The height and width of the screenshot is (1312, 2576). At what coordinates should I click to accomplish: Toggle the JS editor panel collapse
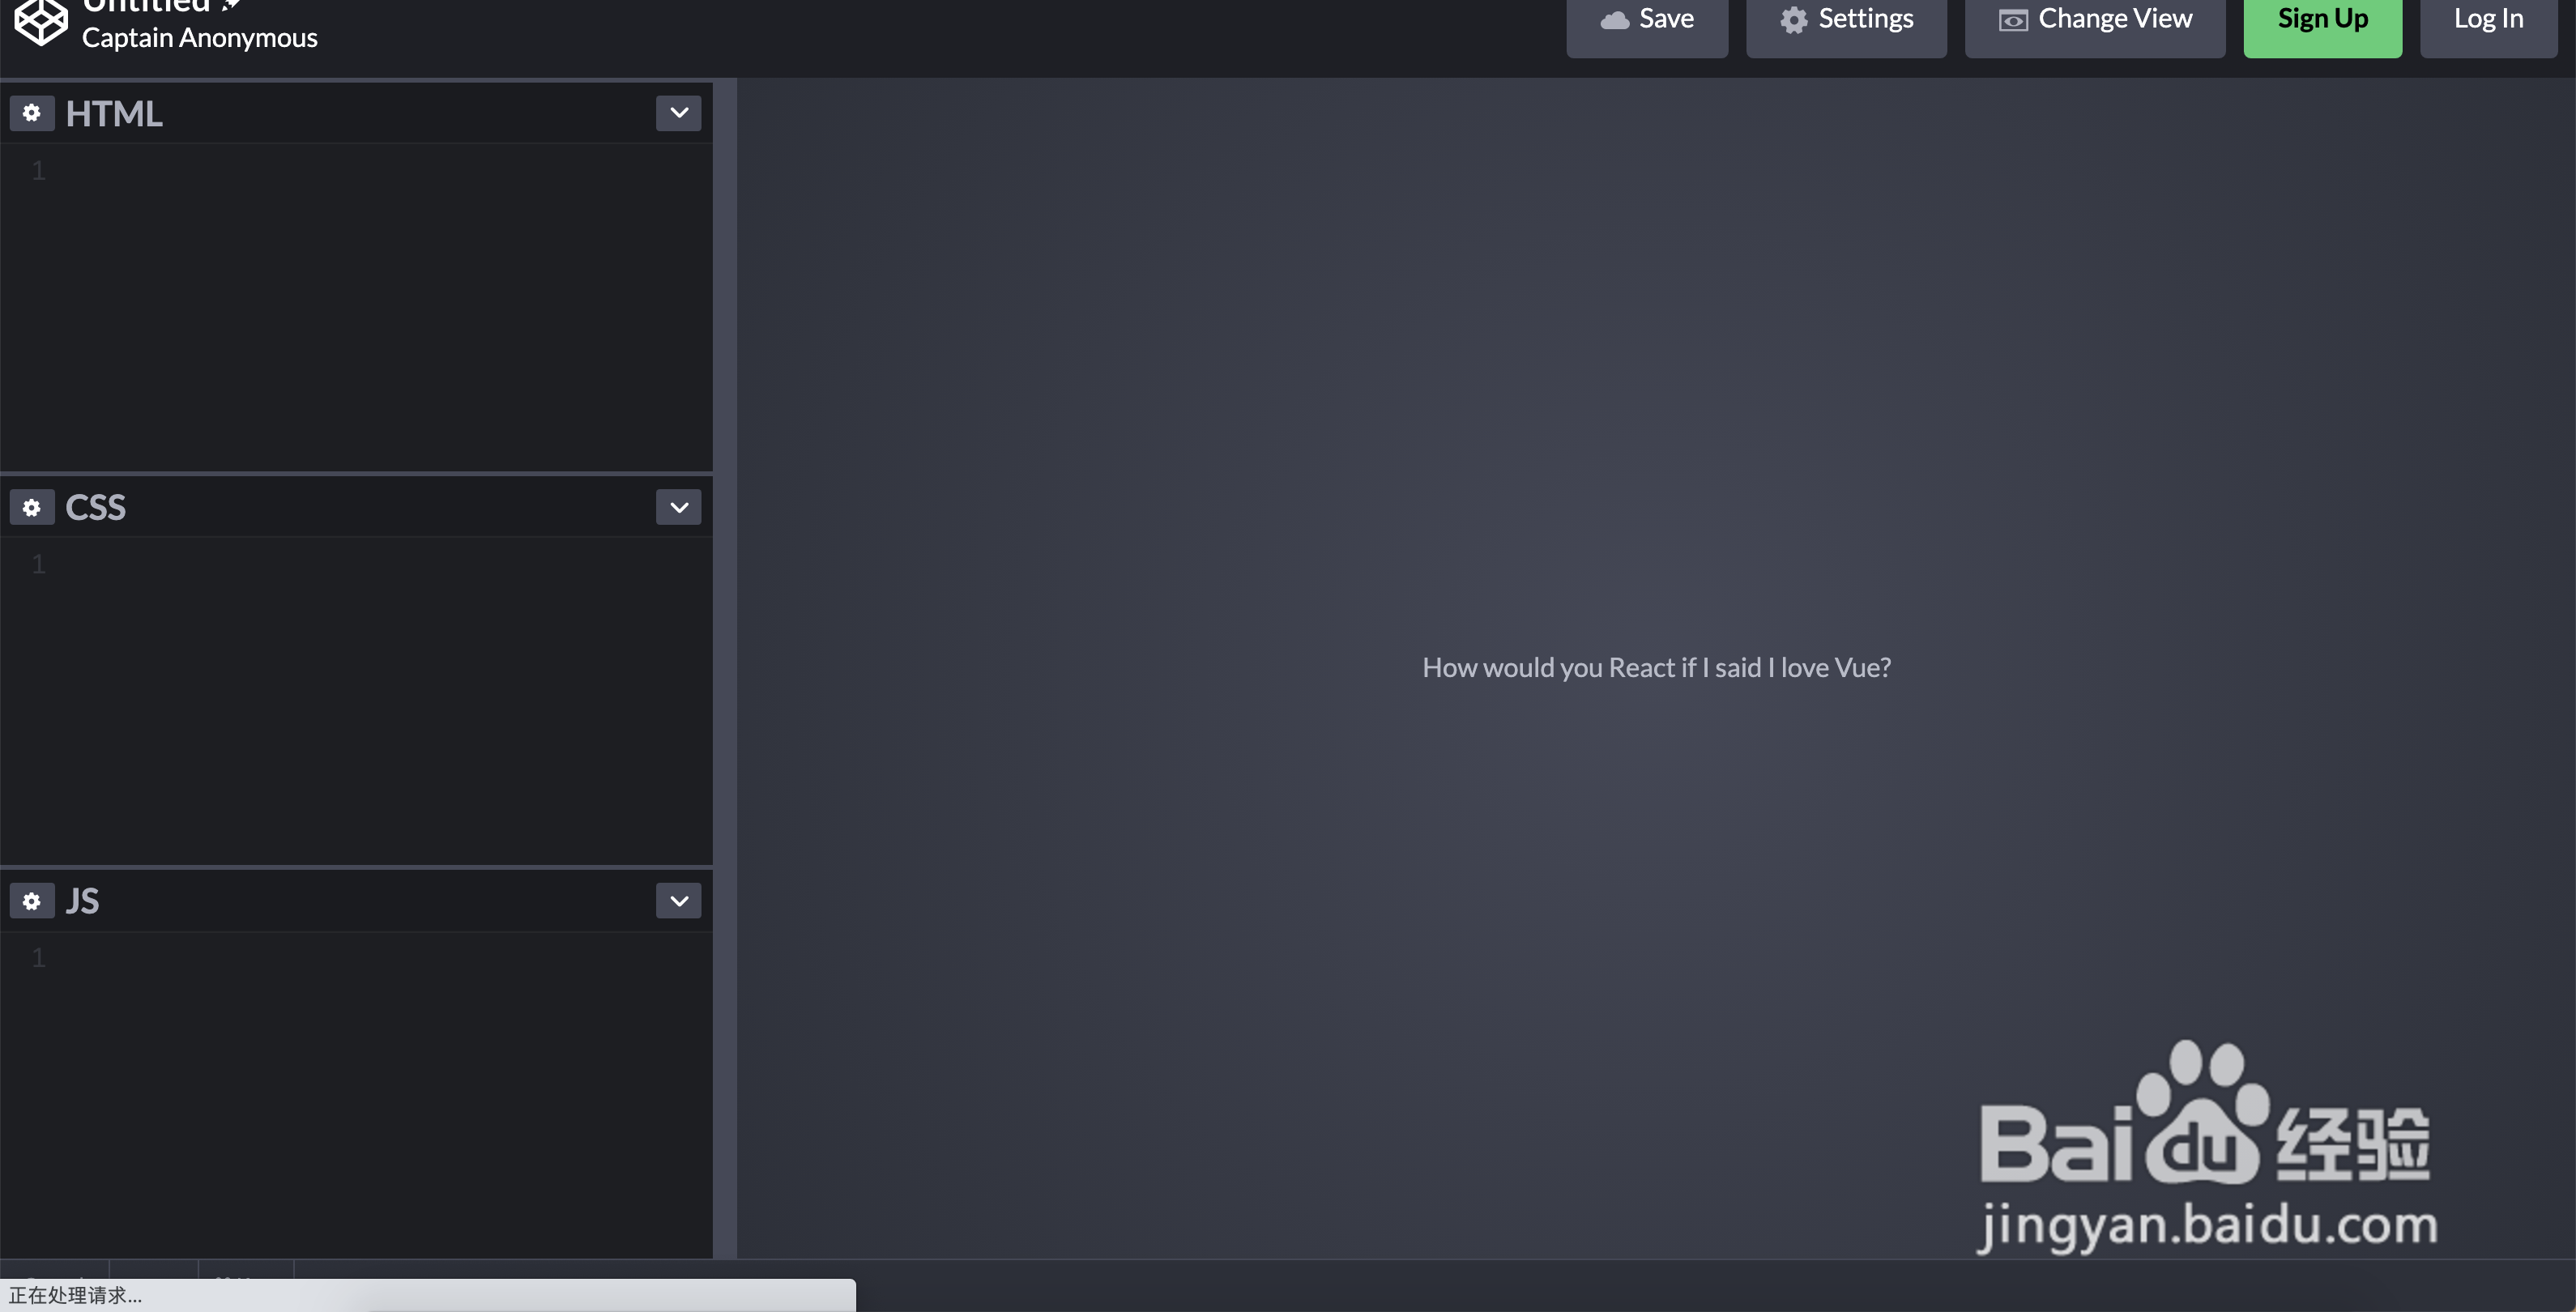tap(678, 901)
